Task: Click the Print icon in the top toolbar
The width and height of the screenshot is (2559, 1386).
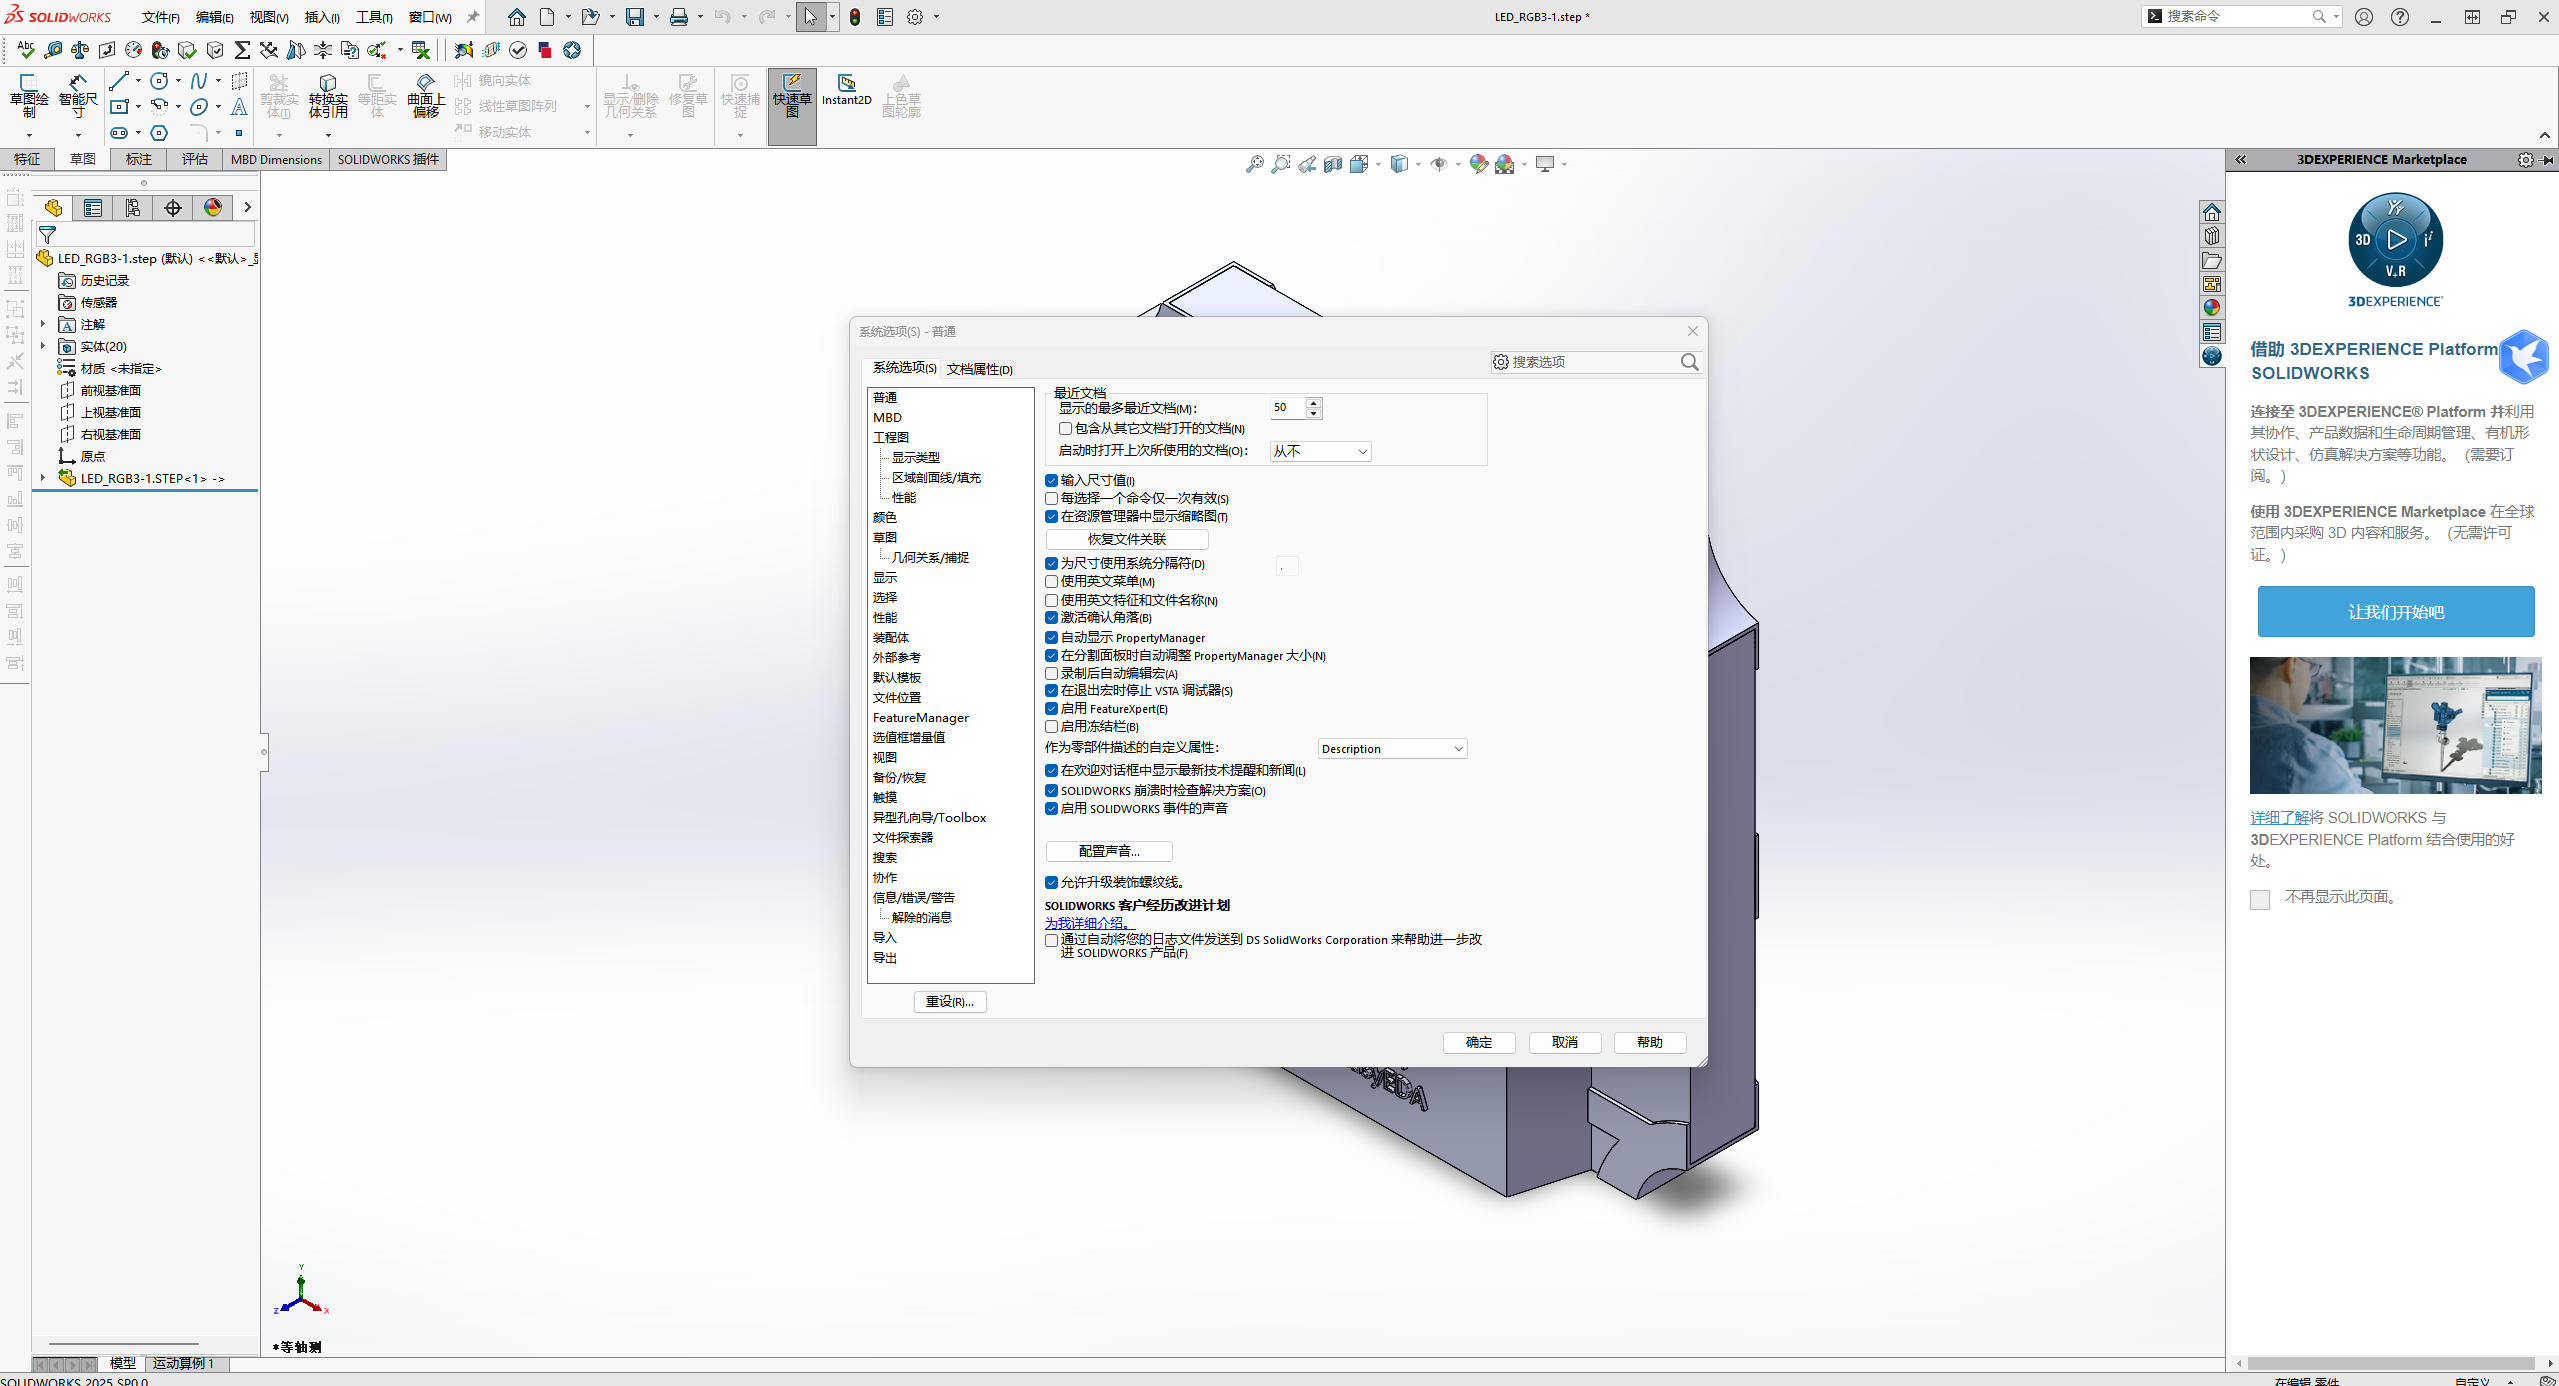Action: tap(679, 17)
